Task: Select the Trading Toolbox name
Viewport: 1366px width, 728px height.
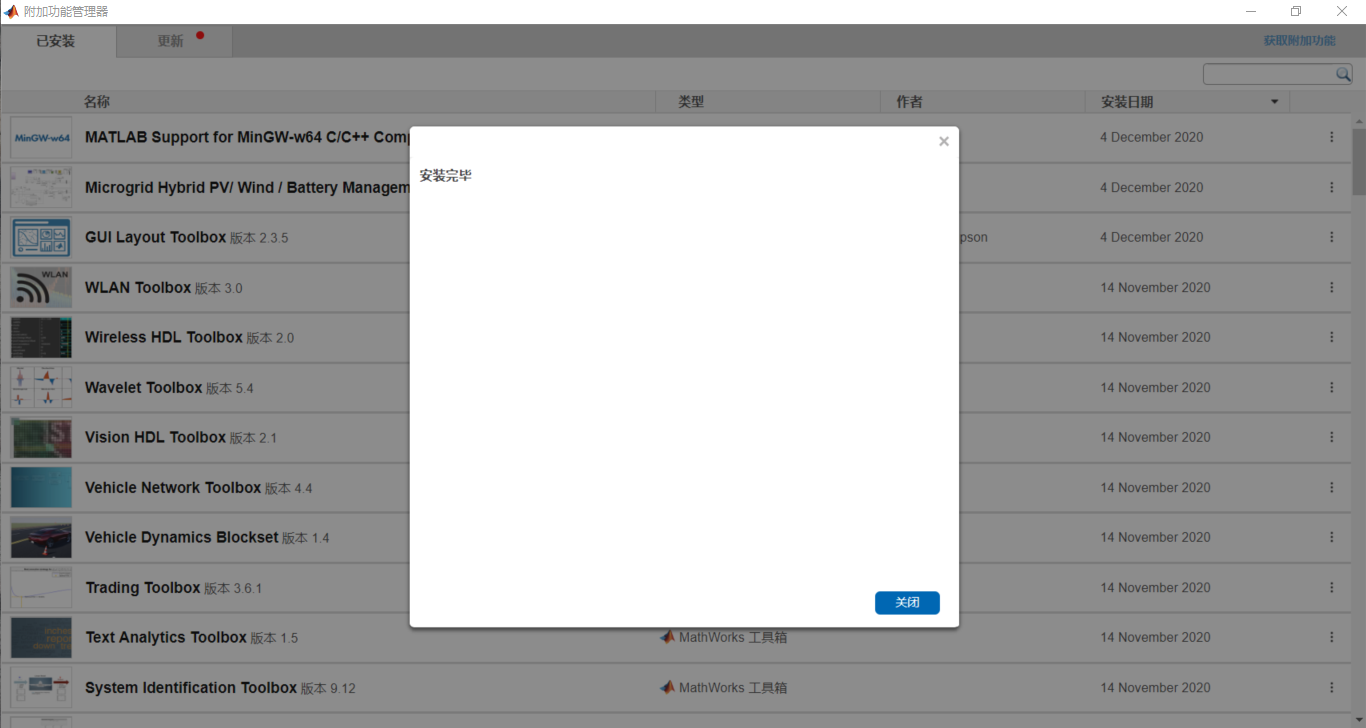Action: [x=143, y=587]
